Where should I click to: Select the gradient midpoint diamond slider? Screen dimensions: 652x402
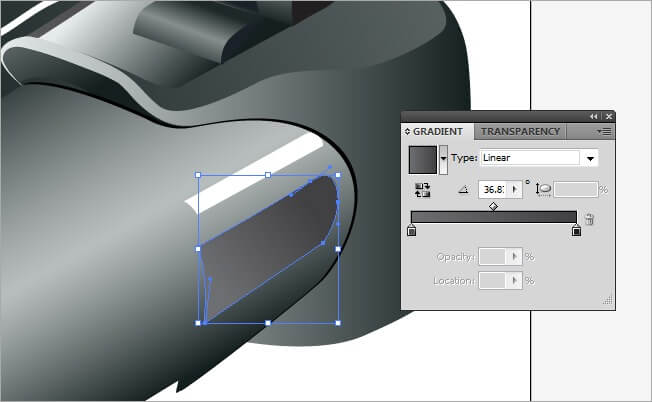click(493, 206)
